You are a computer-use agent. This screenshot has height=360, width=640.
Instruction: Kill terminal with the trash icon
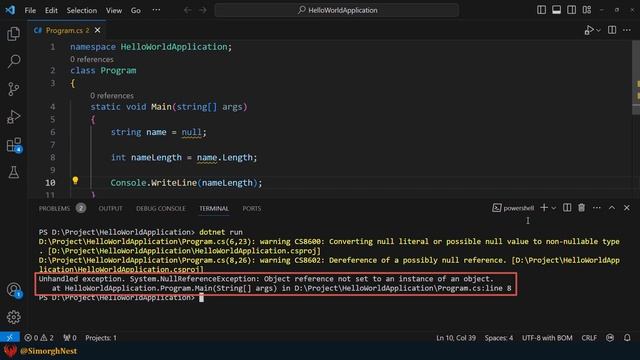coord(582,208)
